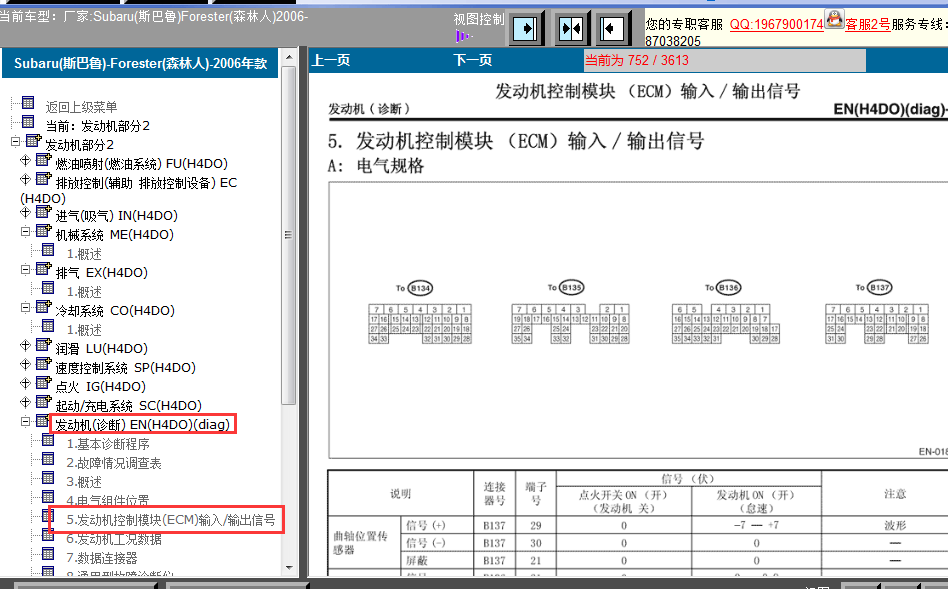948x589 pixels.
Task: Open 2.故障情况调查表 entry
Action: pos(114,463)
